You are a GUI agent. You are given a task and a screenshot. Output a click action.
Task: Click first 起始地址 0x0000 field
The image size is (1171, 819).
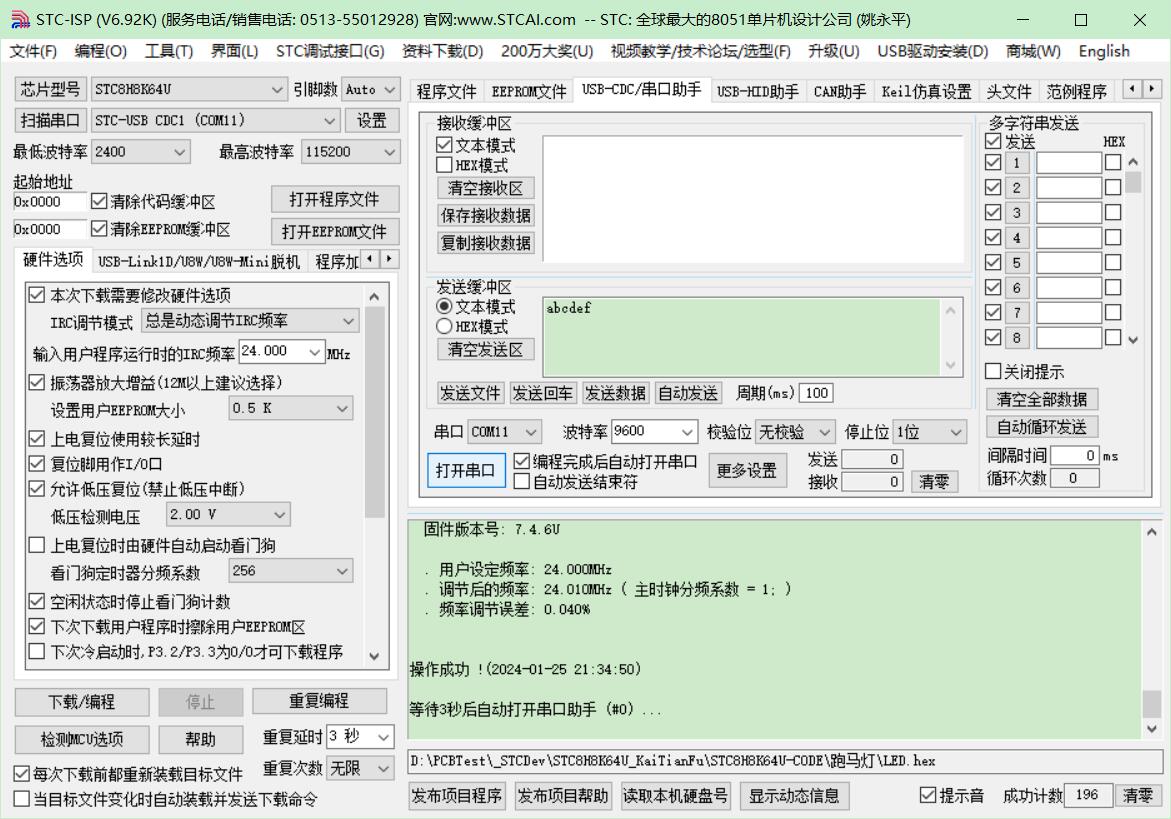coord(49,201)
